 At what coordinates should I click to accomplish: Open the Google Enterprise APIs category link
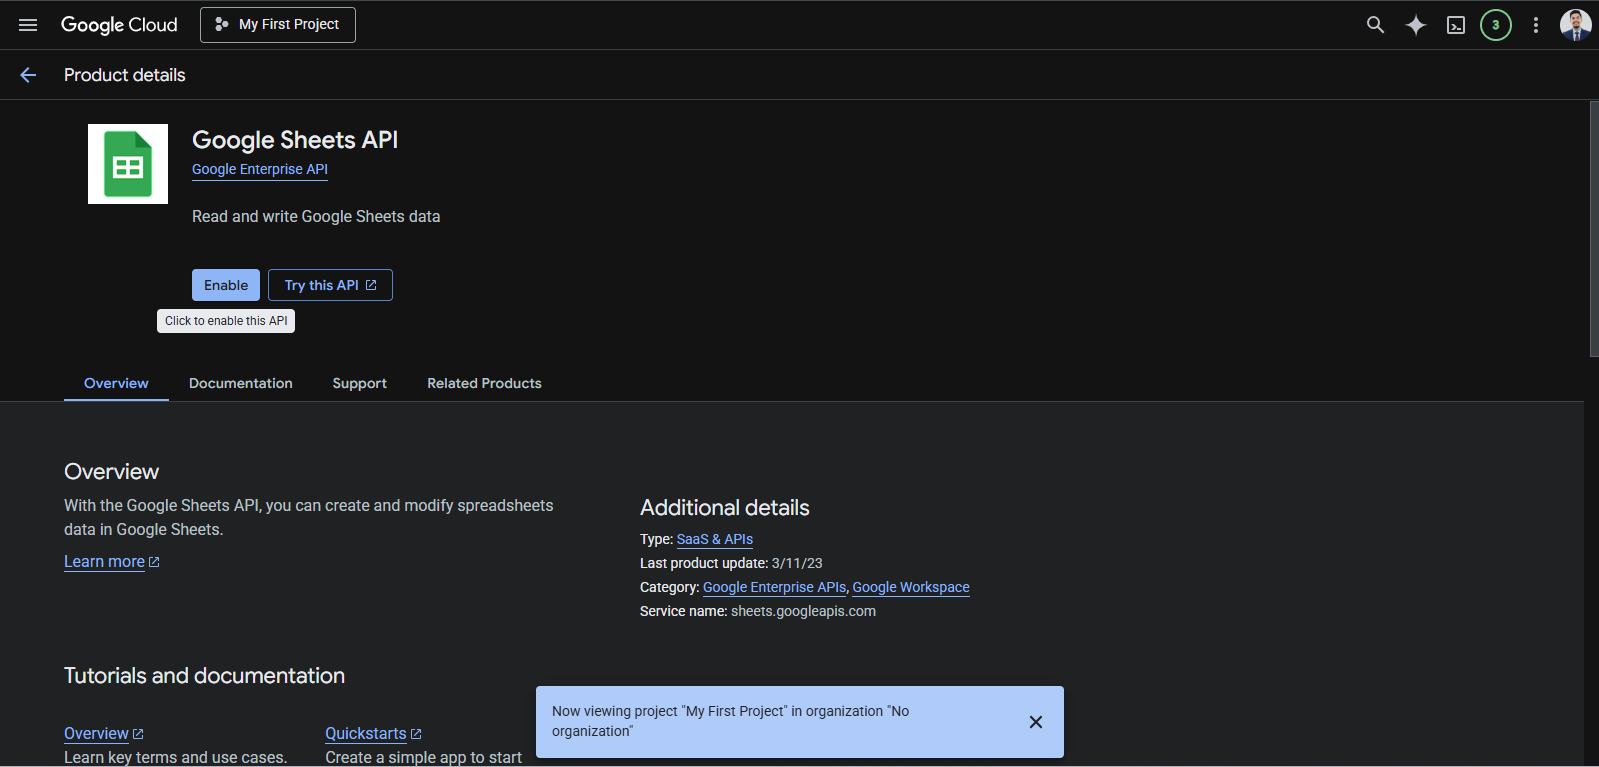click(x=775, y=587)
